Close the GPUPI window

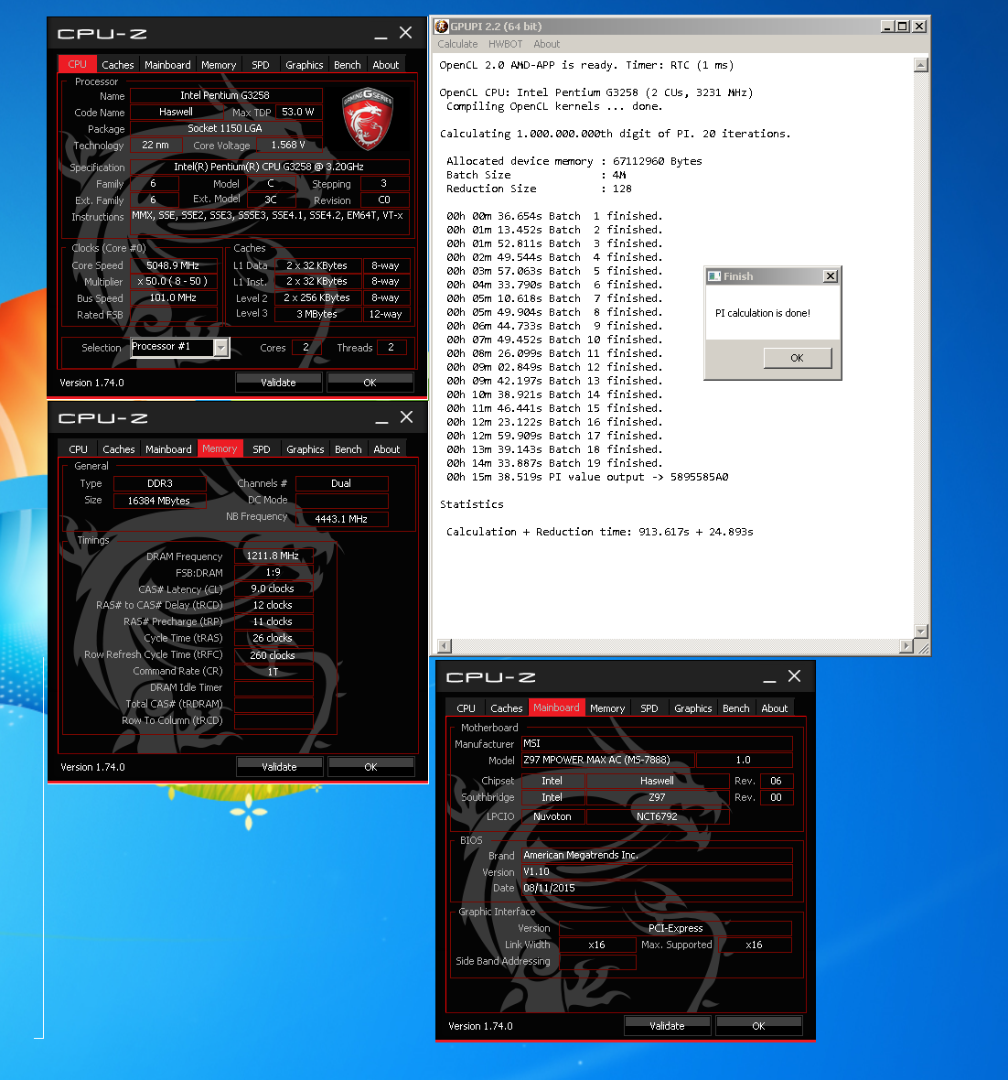click(919, 26)
